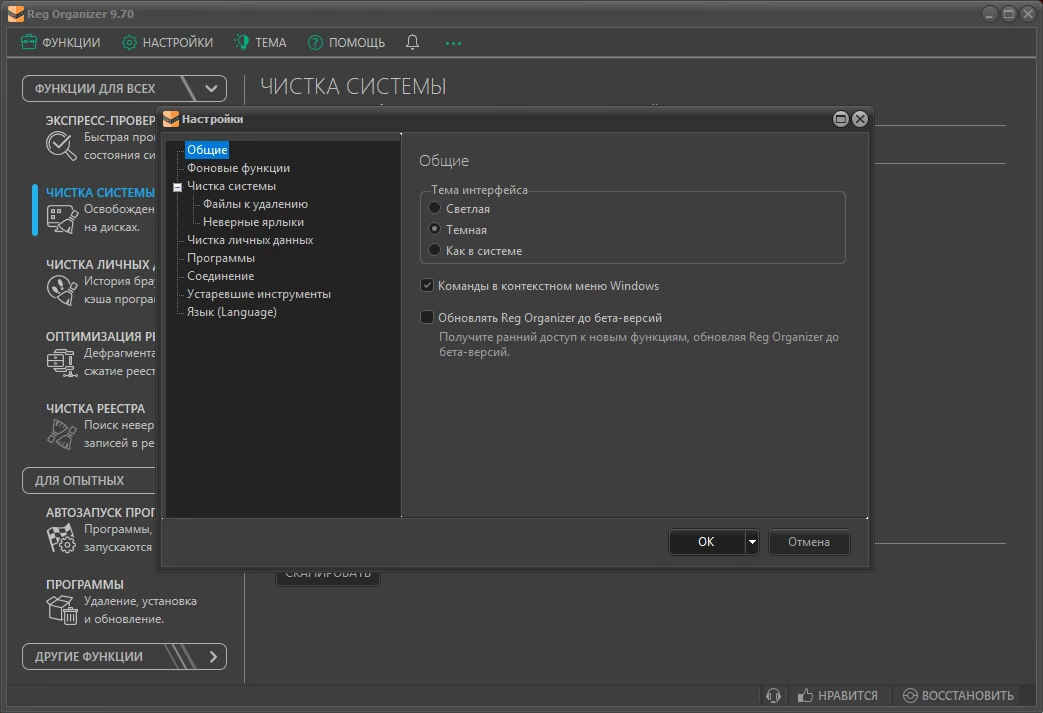
Task: Select Чистка личных данных tree item
Action: [250, 239]
